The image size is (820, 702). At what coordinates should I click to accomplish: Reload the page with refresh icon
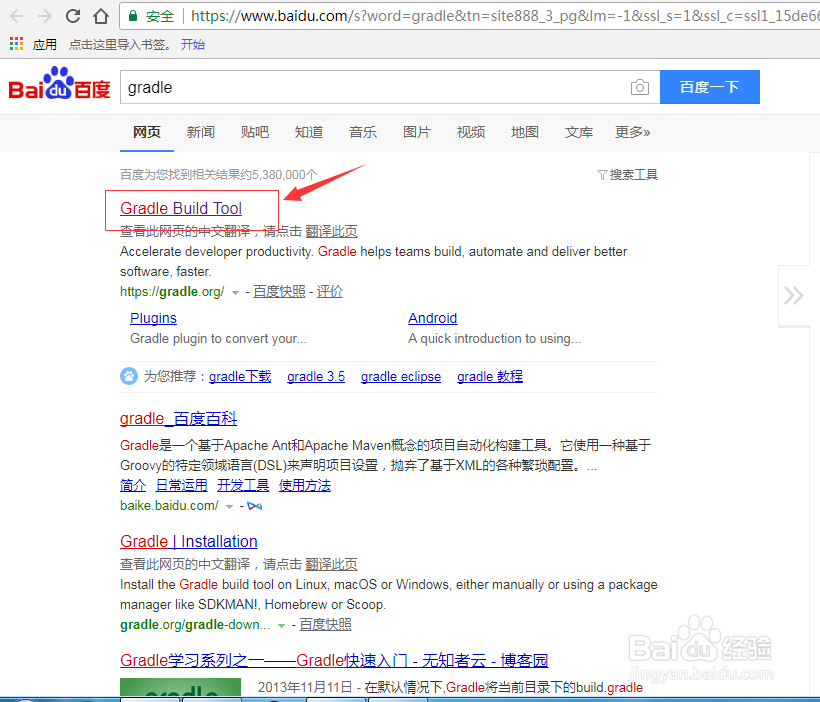(x=73, y=16)
